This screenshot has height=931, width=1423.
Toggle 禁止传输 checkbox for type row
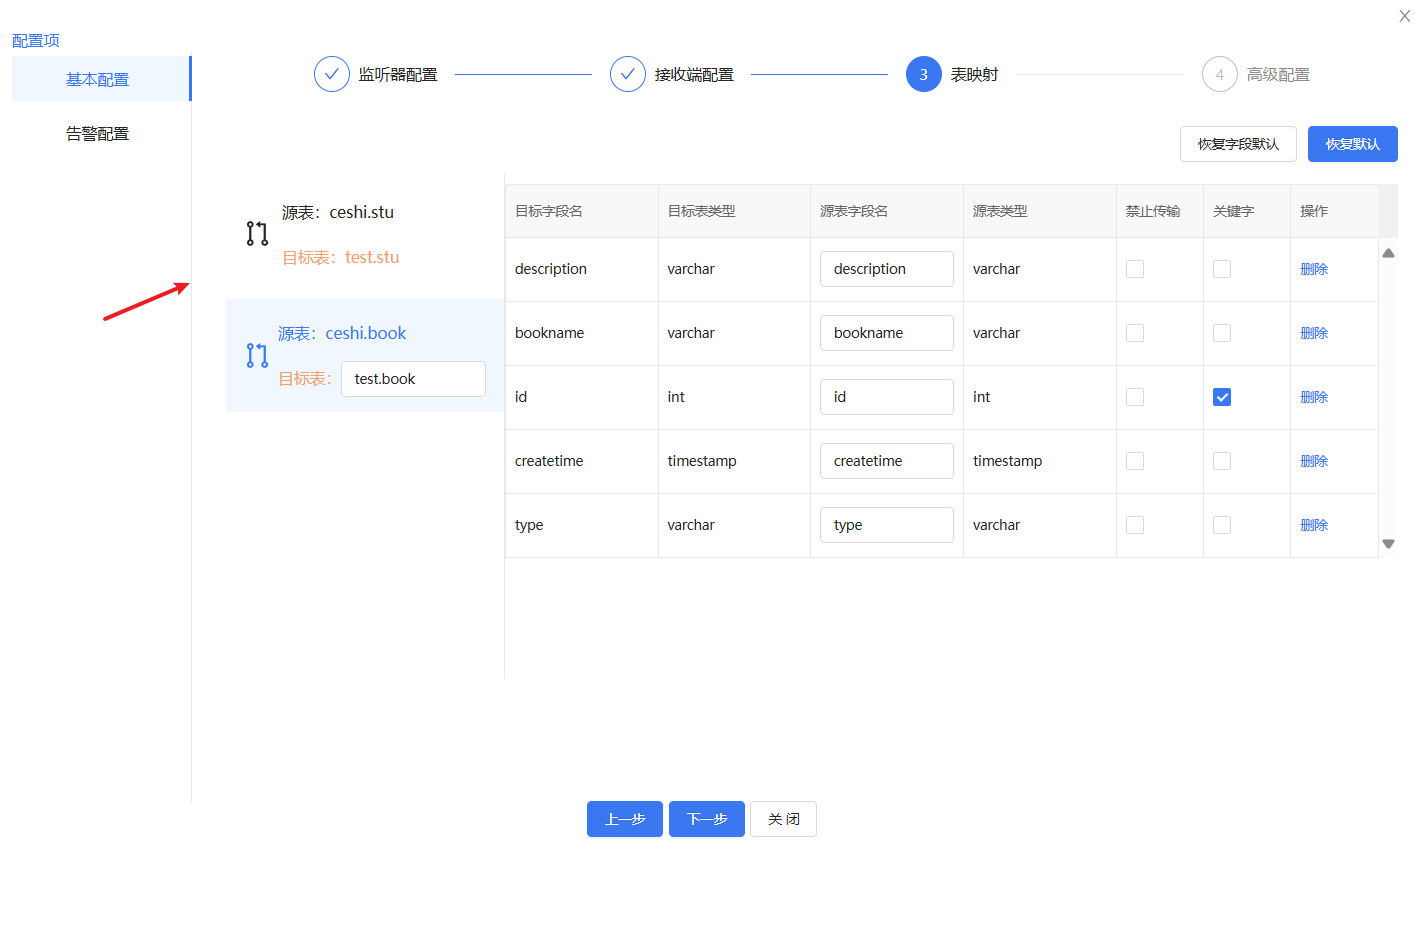click(1135, 525)
